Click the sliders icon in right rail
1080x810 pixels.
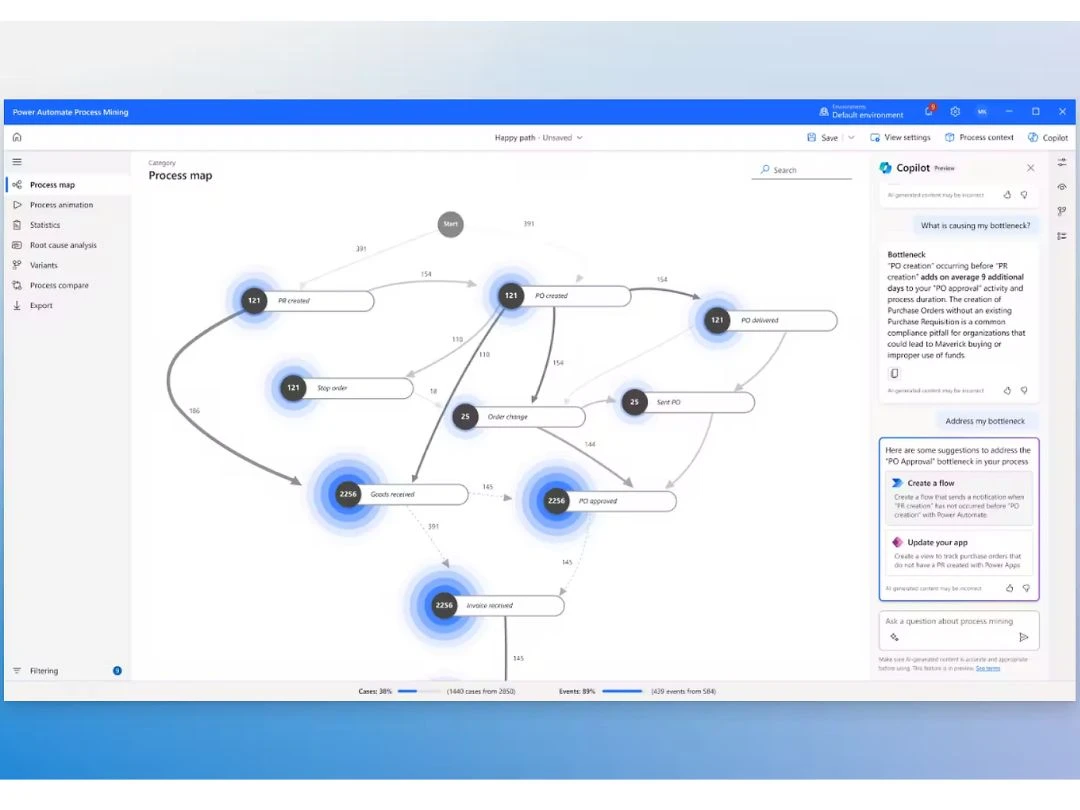coord(1062,162)
